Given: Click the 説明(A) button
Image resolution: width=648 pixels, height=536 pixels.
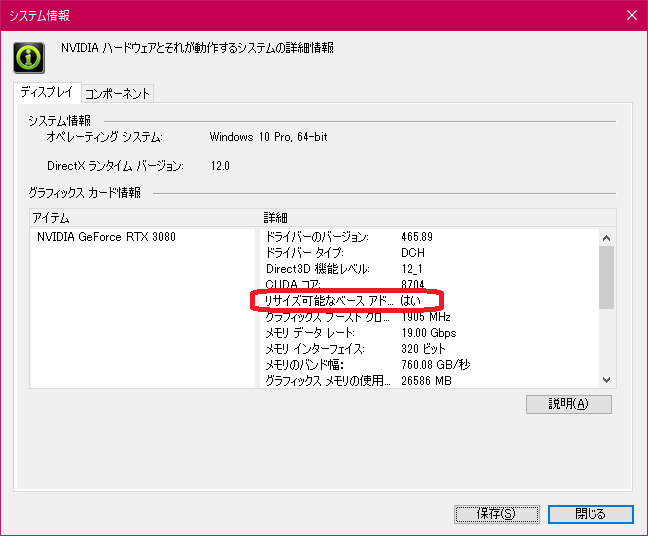Looking at the screenshot, I should tap(569, 404).
